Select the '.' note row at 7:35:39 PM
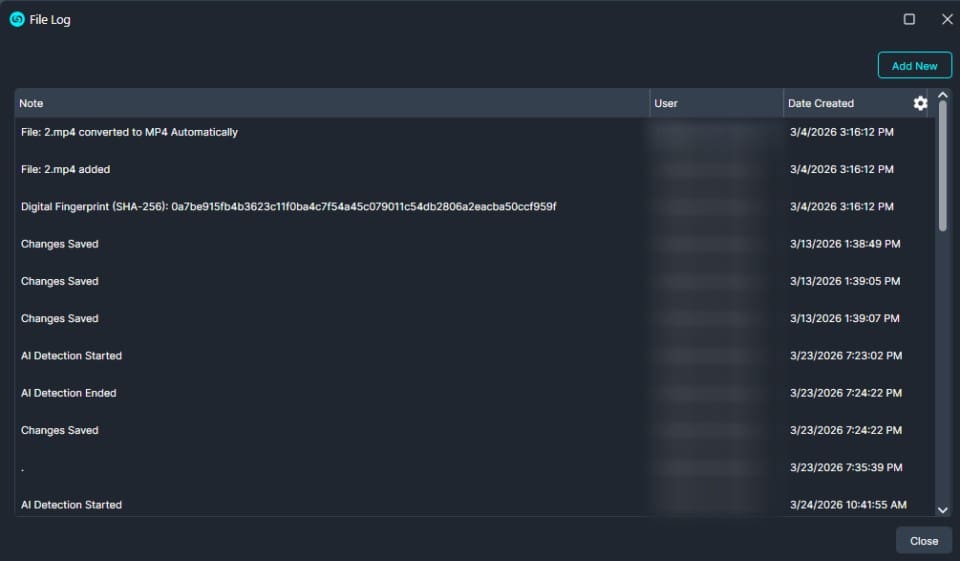The height and width of the screenshot is (561, 960). click(300, 468)
